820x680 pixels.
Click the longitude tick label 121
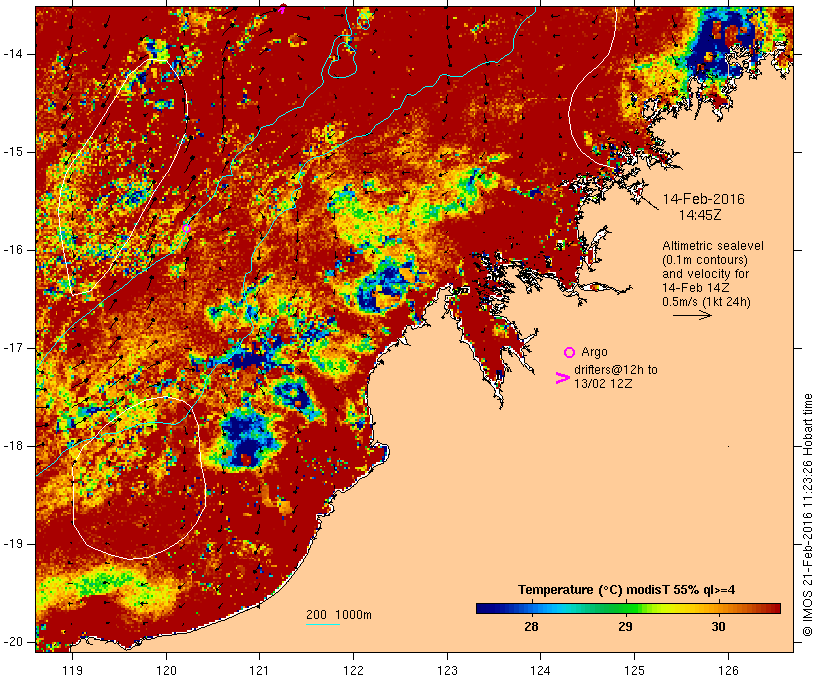click(259, 670)
